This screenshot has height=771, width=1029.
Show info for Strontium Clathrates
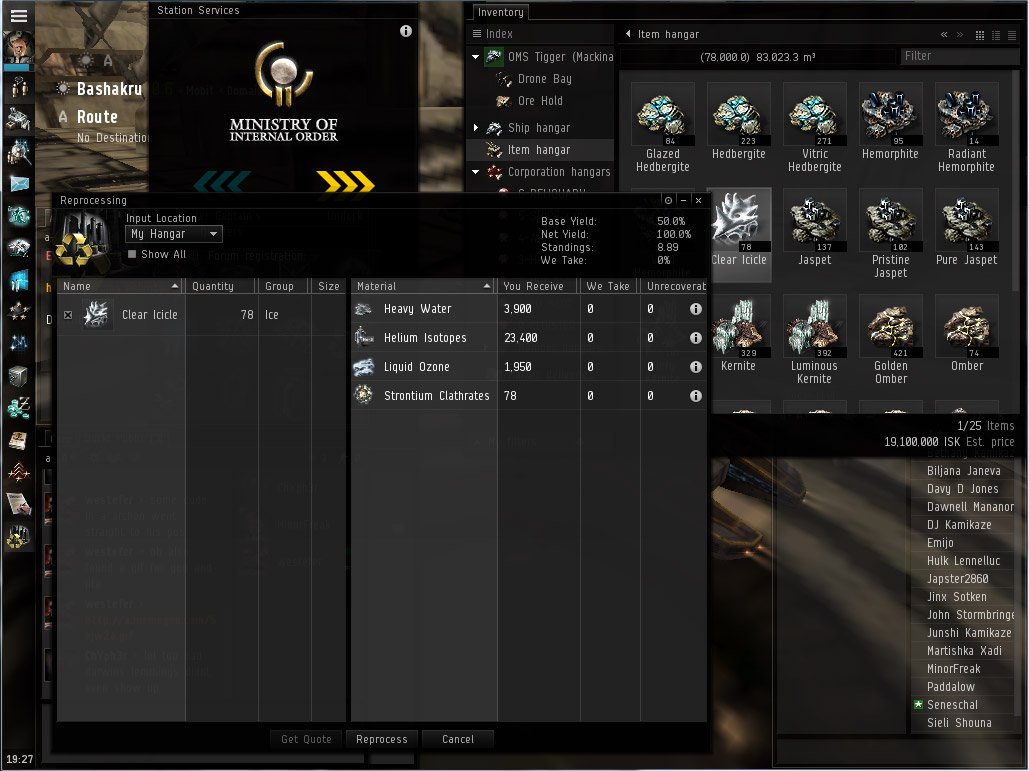pyautogui.click(x=696, y=396)
